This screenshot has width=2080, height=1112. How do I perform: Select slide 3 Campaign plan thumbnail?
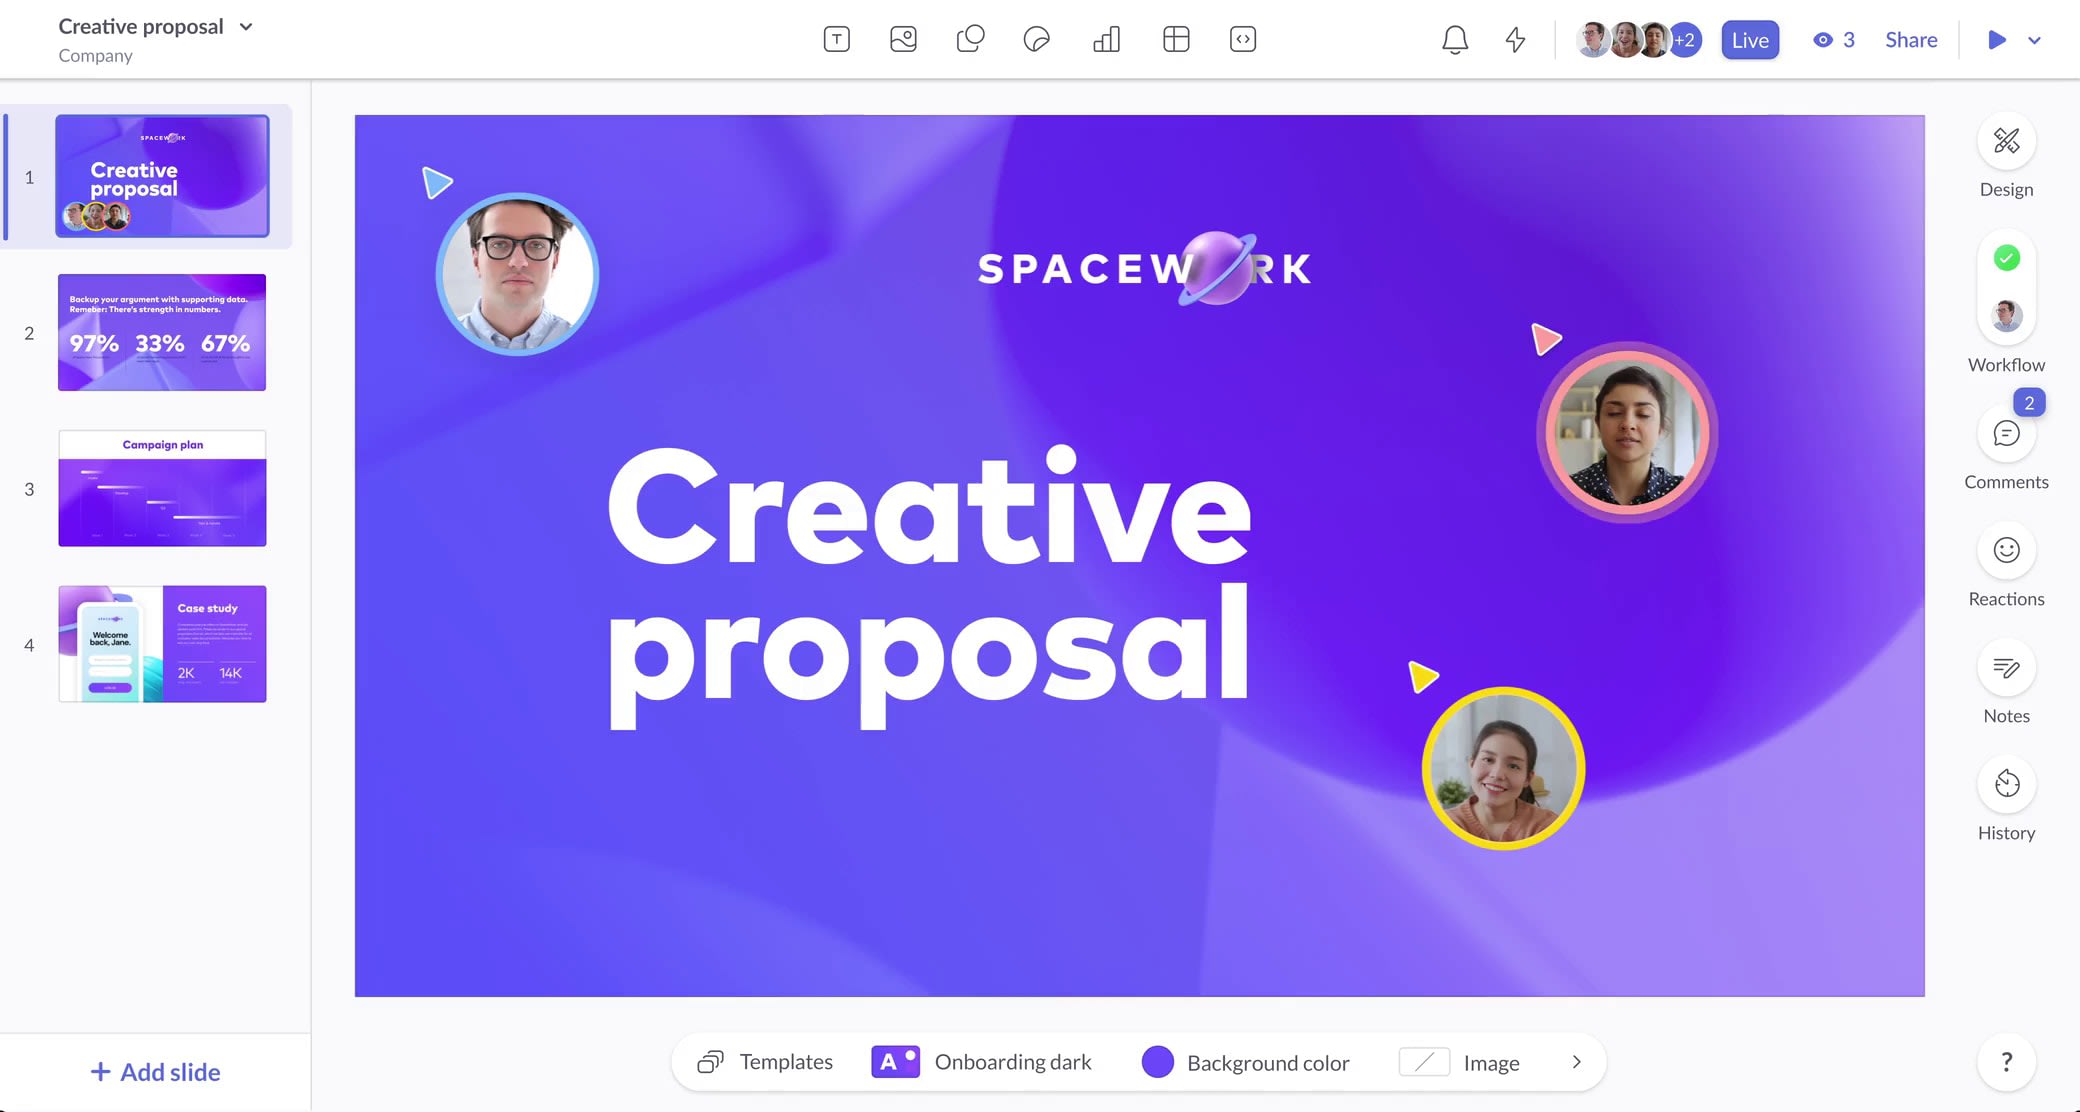pyautogui.click(x=161, y=487)
